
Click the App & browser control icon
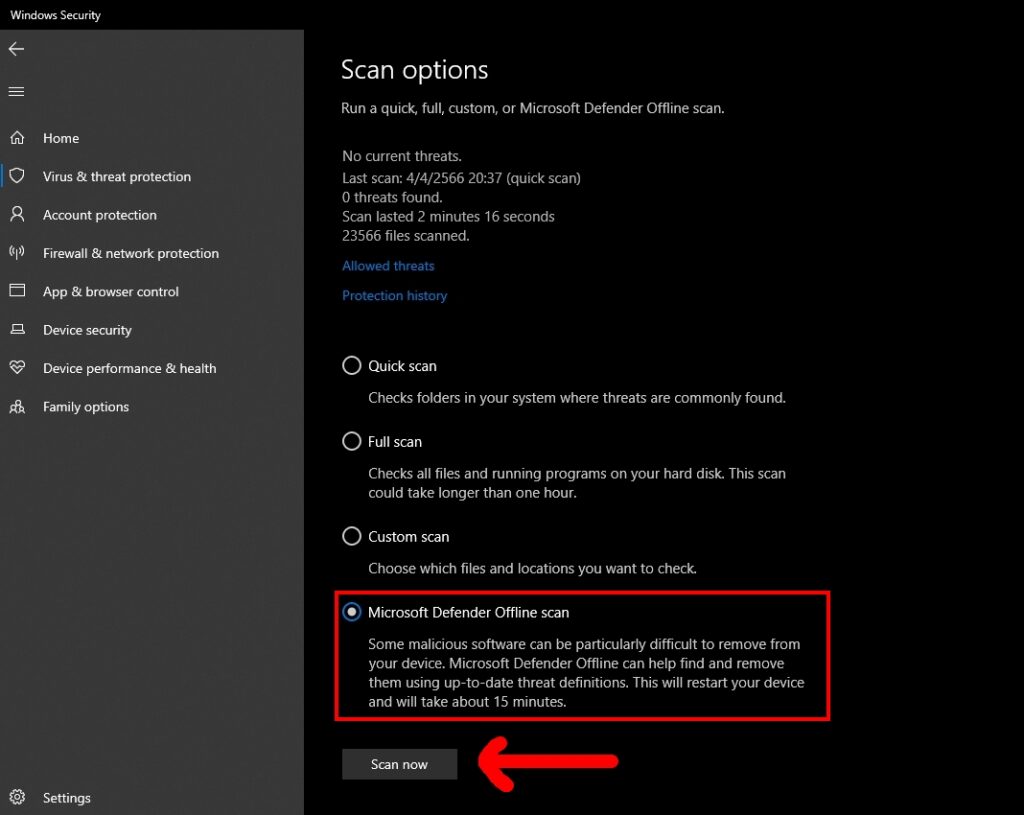17,291
